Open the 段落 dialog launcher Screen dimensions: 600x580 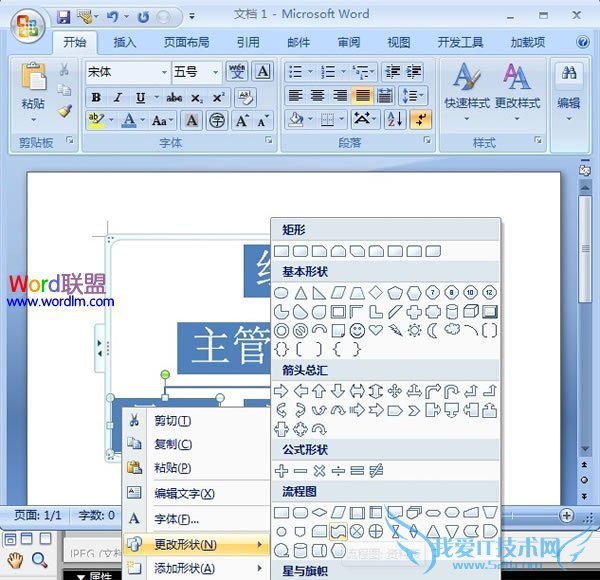427,140
